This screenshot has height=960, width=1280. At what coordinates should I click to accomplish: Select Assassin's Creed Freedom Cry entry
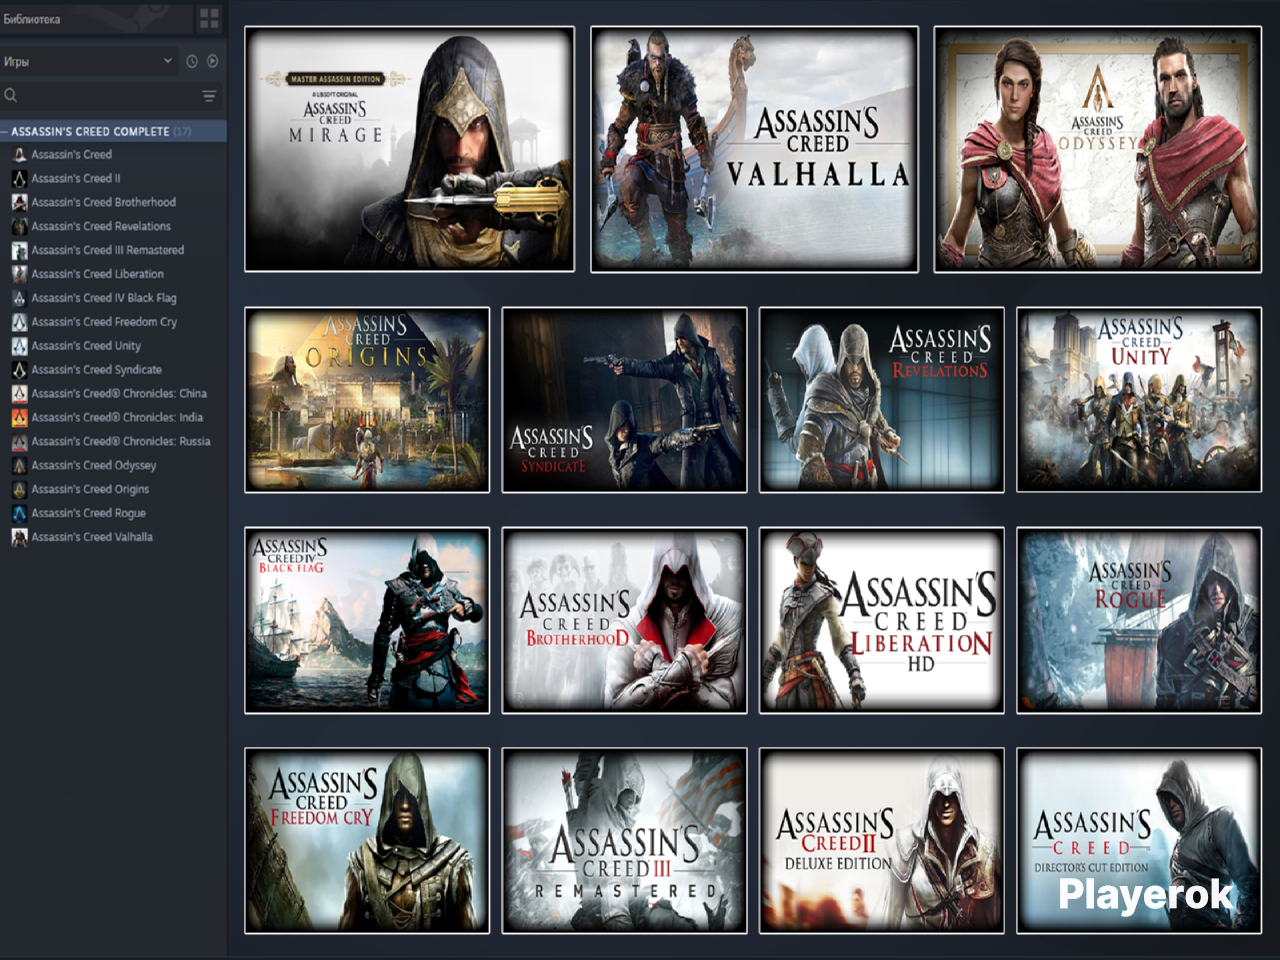tap(104, 322)
